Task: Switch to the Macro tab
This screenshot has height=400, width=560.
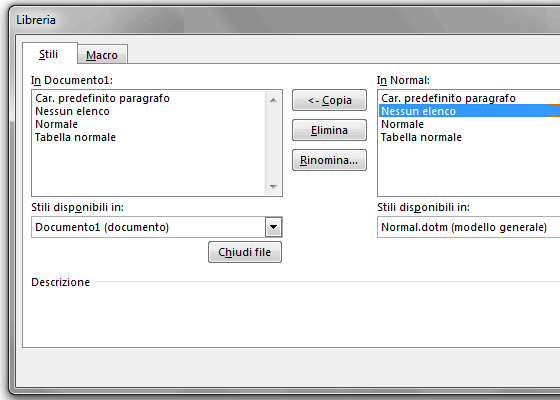Action: 102,55
